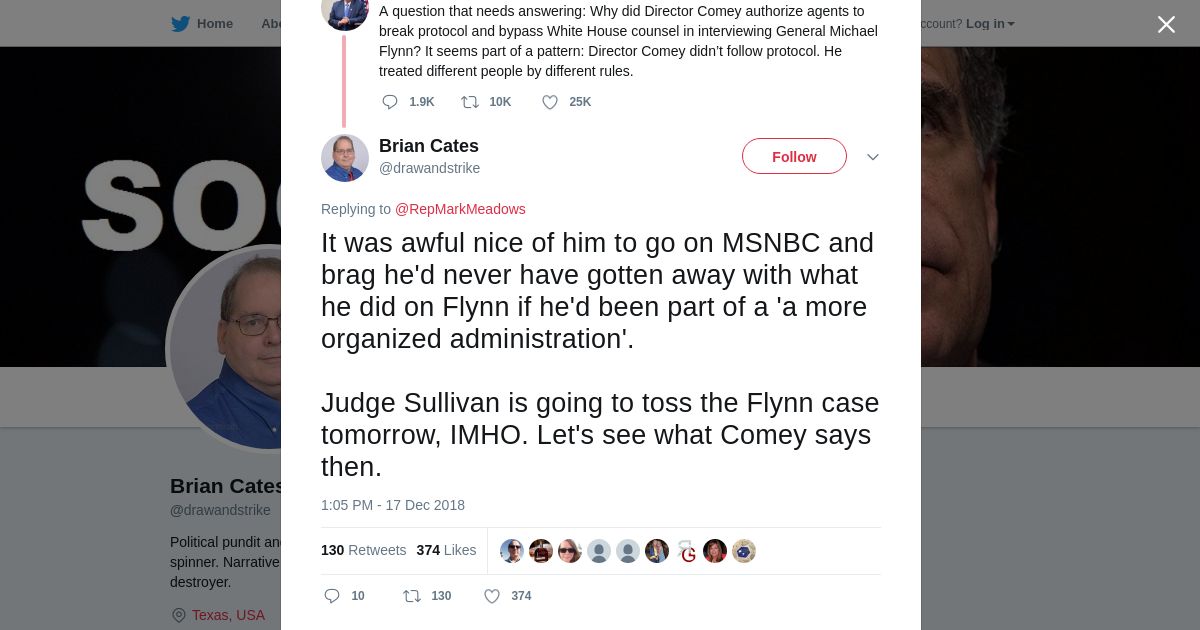
Task: Like the parent tweet with 25K likes
Action: pos(550,102)
